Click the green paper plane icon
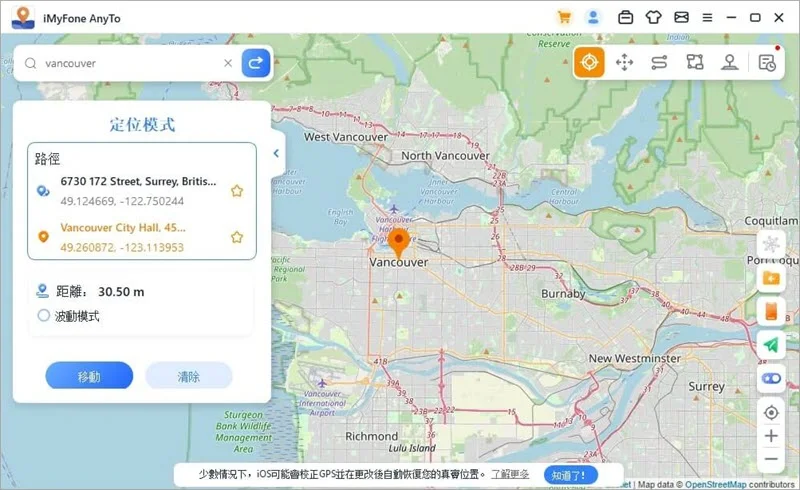The height and width of the screenshot is (490, 800). pyautogui.click(x=771, y=345)
